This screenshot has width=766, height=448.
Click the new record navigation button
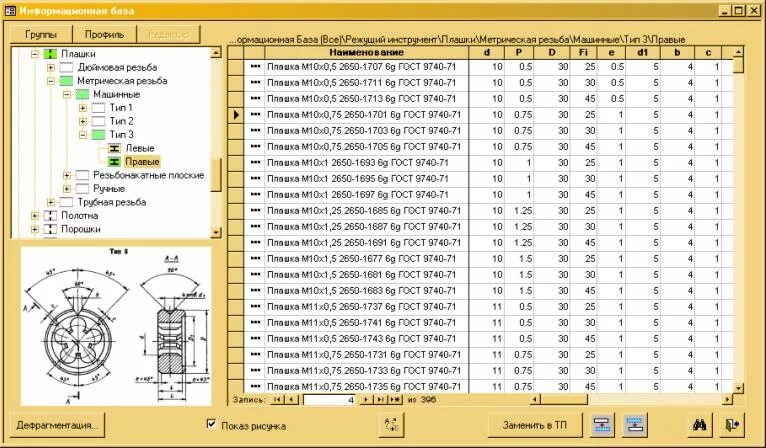tap(395, 400)
